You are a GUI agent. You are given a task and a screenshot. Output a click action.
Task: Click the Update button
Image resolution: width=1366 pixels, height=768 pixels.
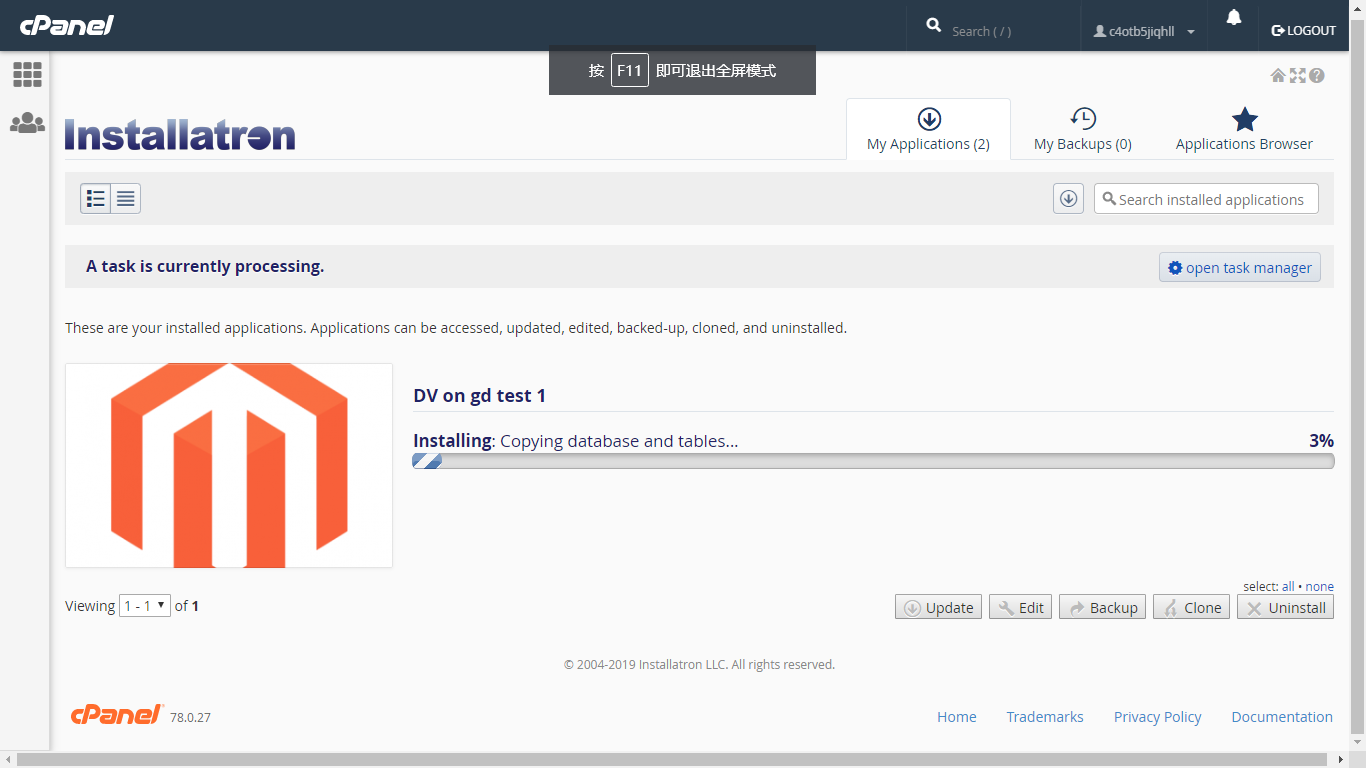point(938,607)
